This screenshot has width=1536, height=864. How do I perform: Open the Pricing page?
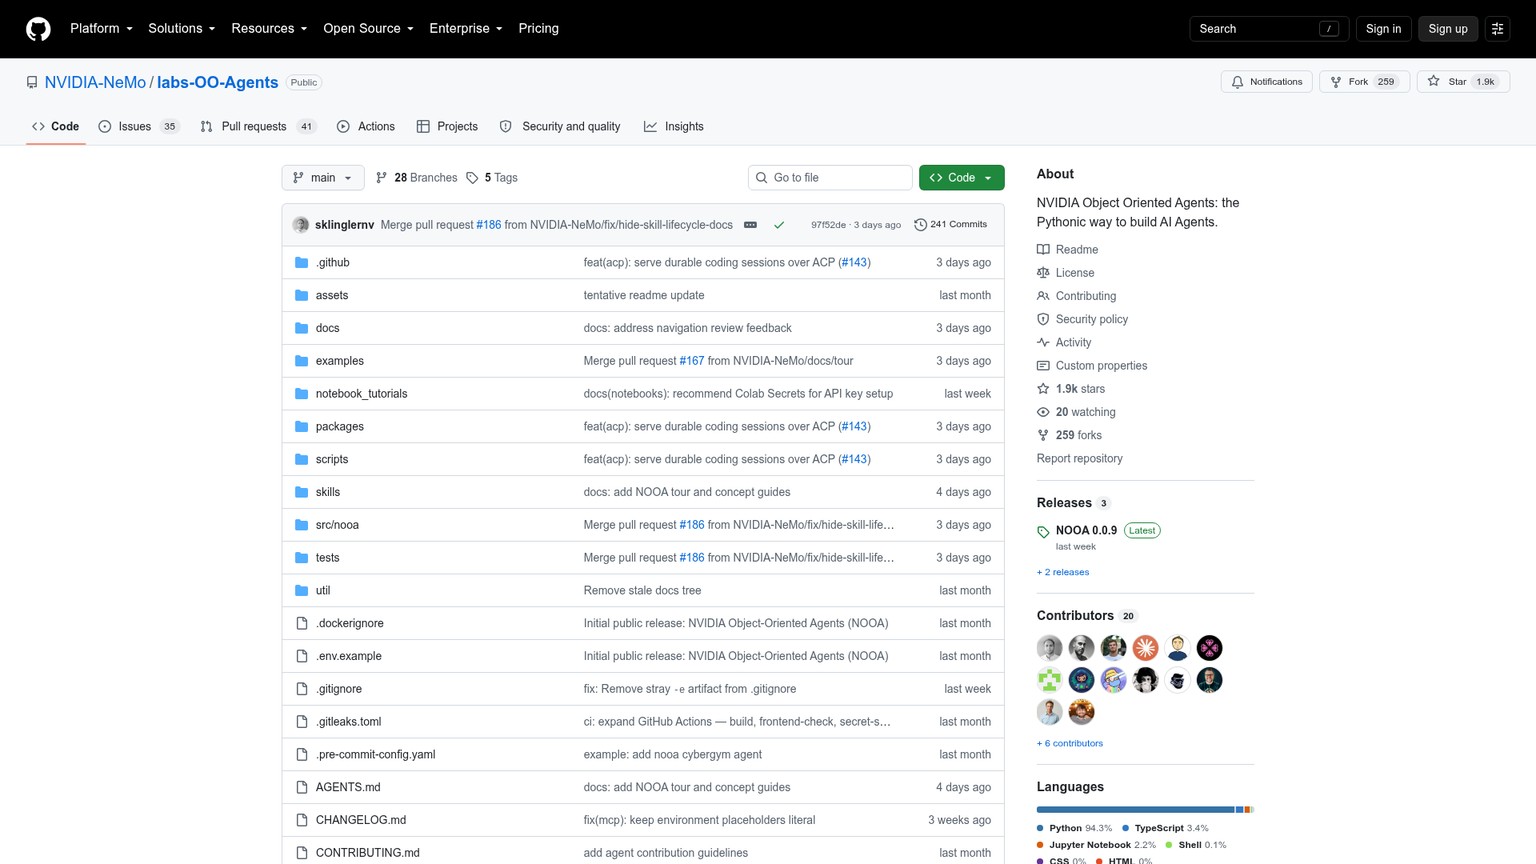538,29
